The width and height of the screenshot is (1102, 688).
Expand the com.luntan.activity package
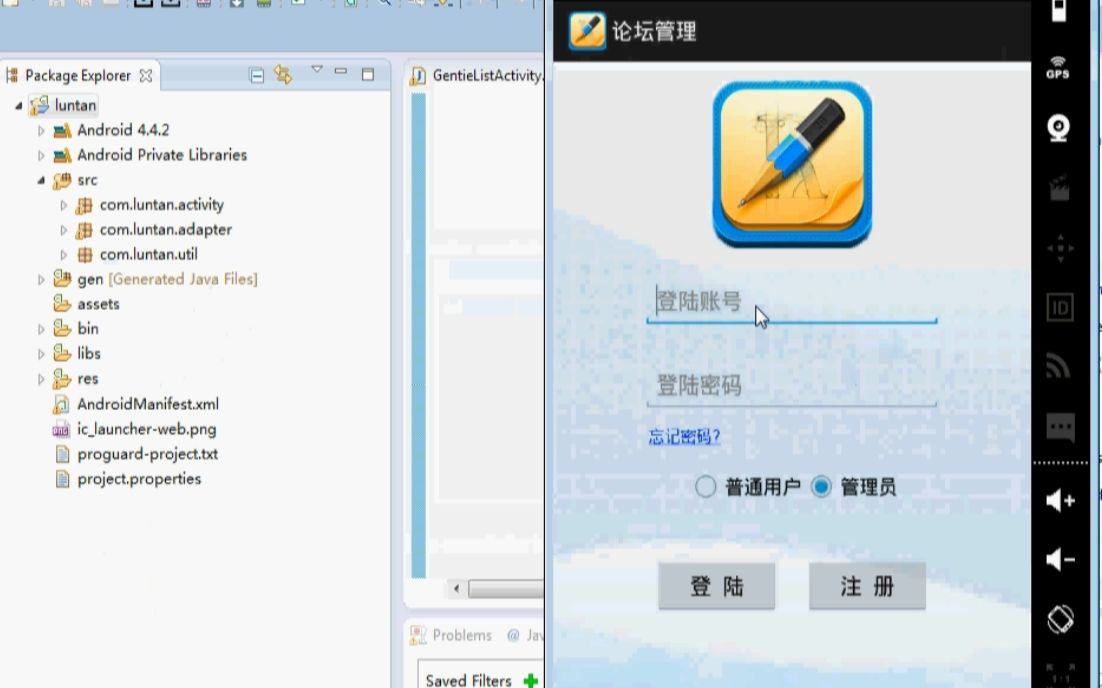point(63,205)
